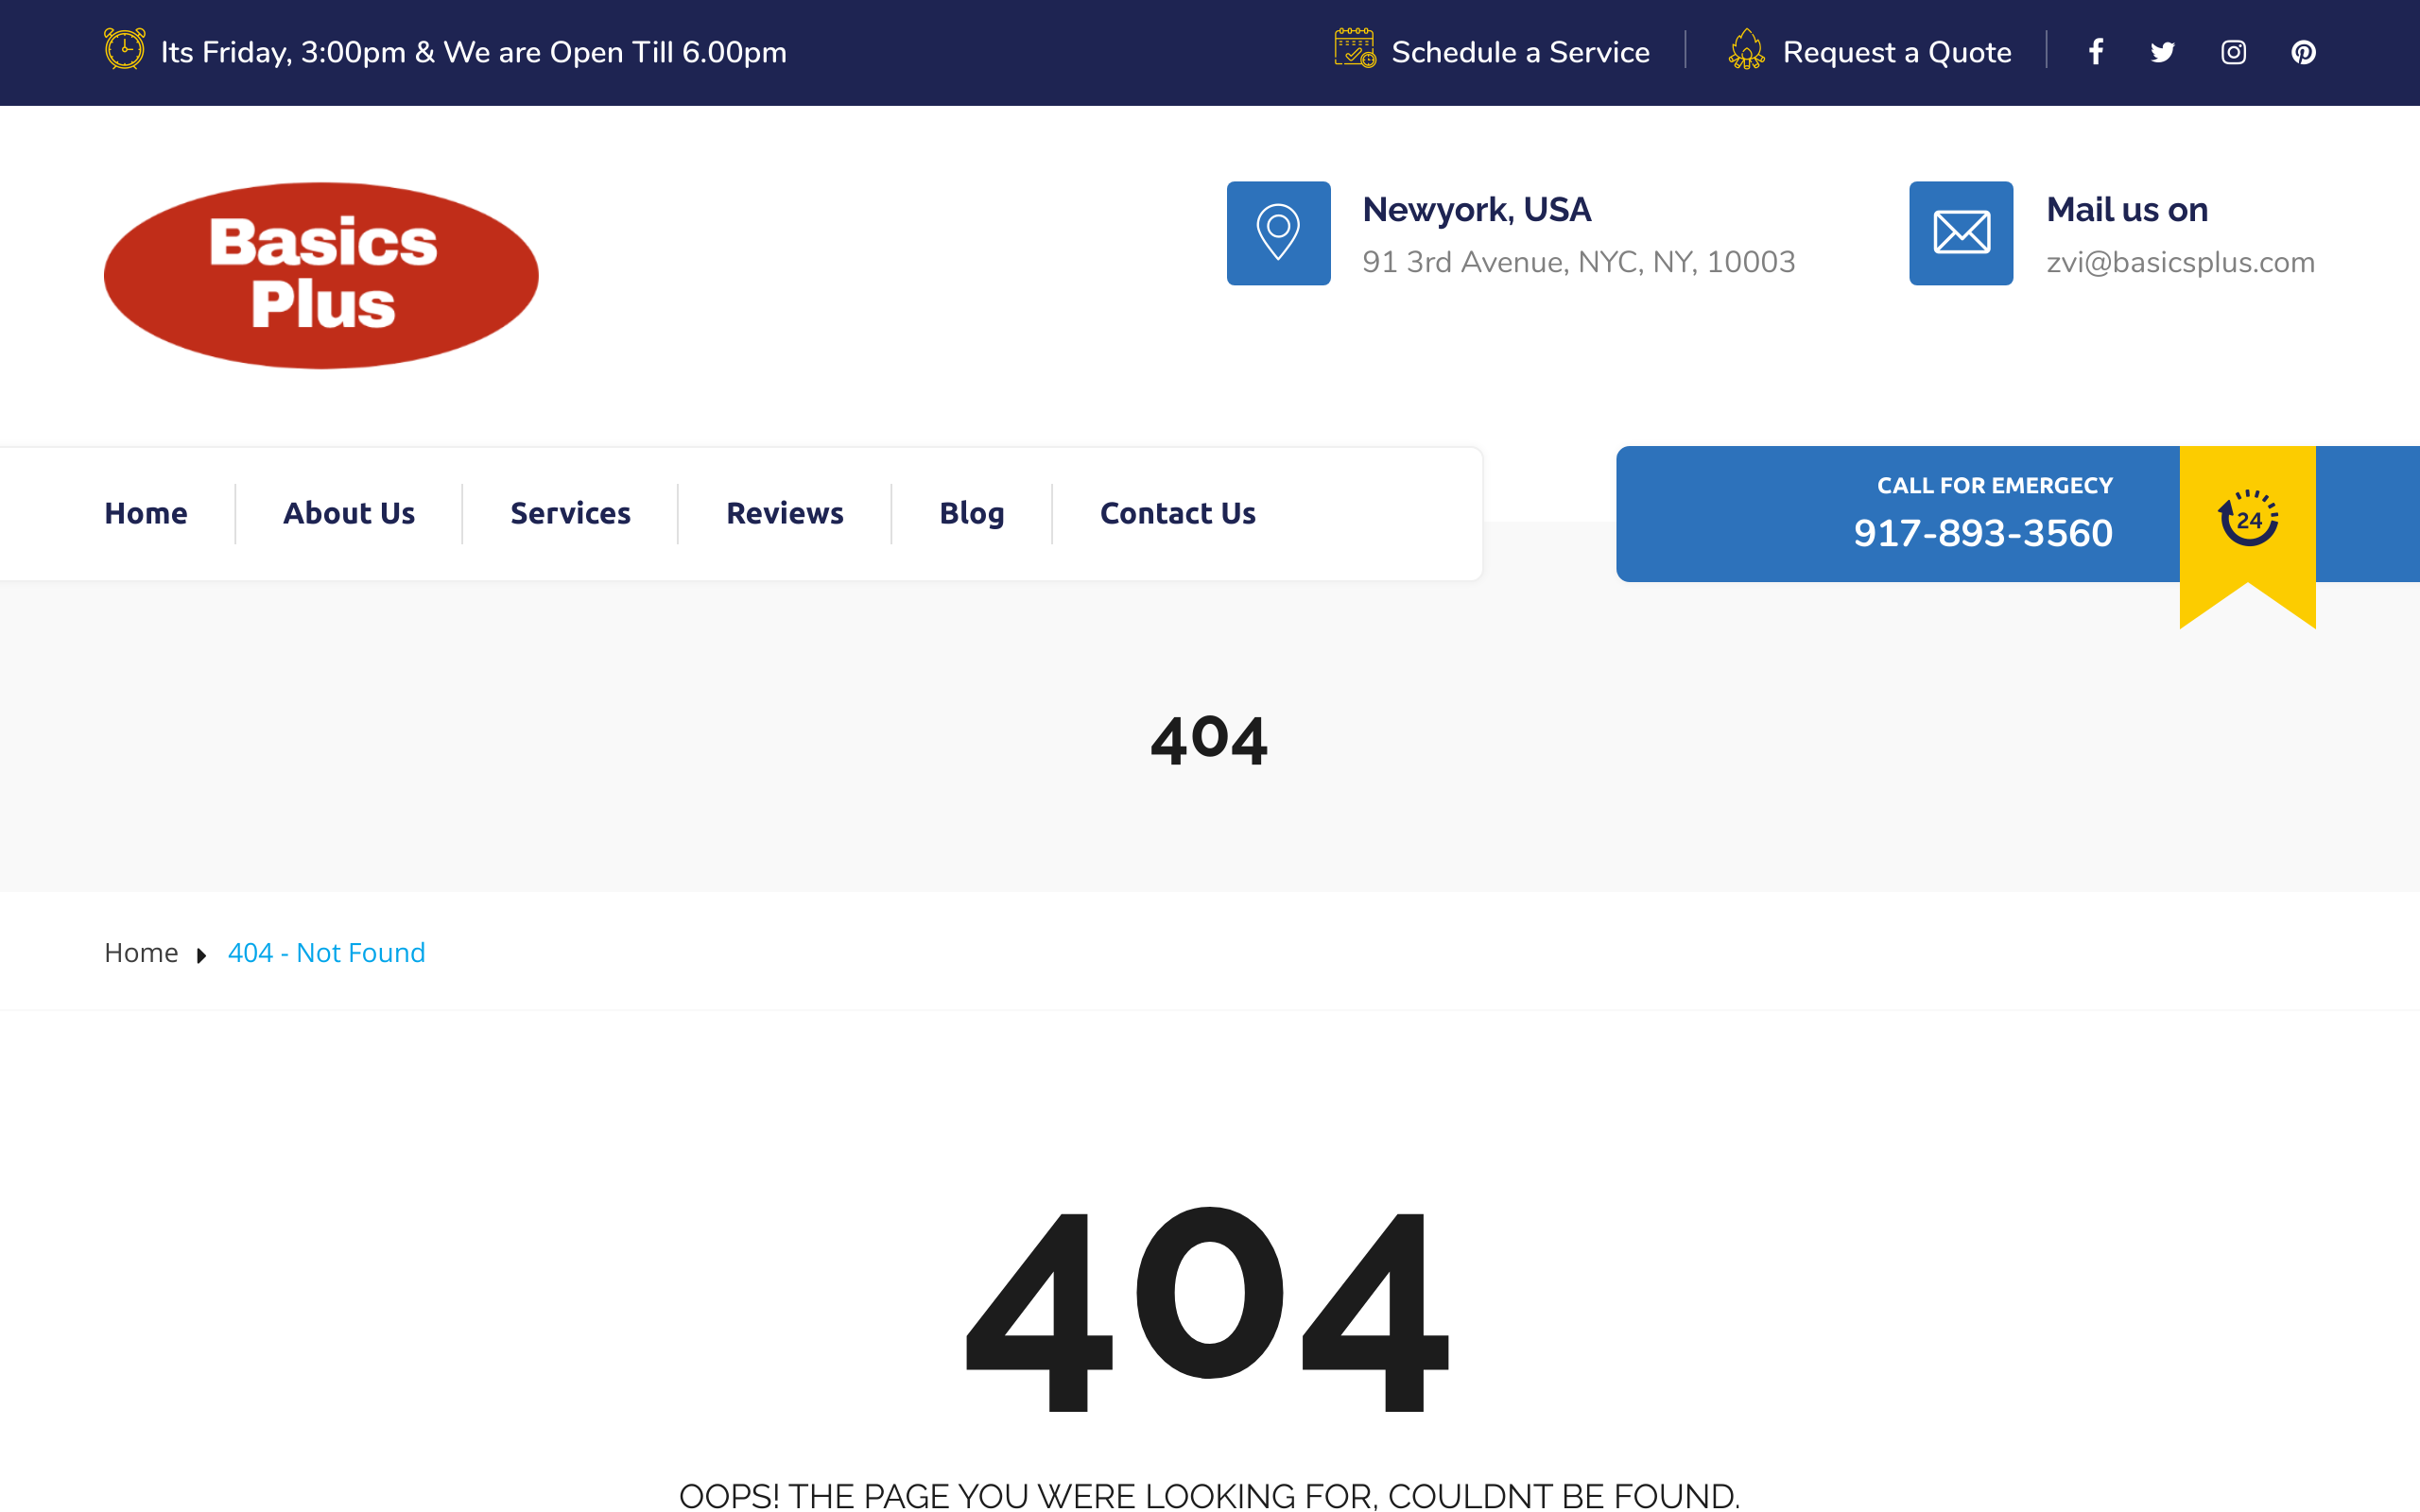Image resolution: width=2420 pixels, height=1512 pixels.
Task: Open the Blog menu item
Action: 971,513
